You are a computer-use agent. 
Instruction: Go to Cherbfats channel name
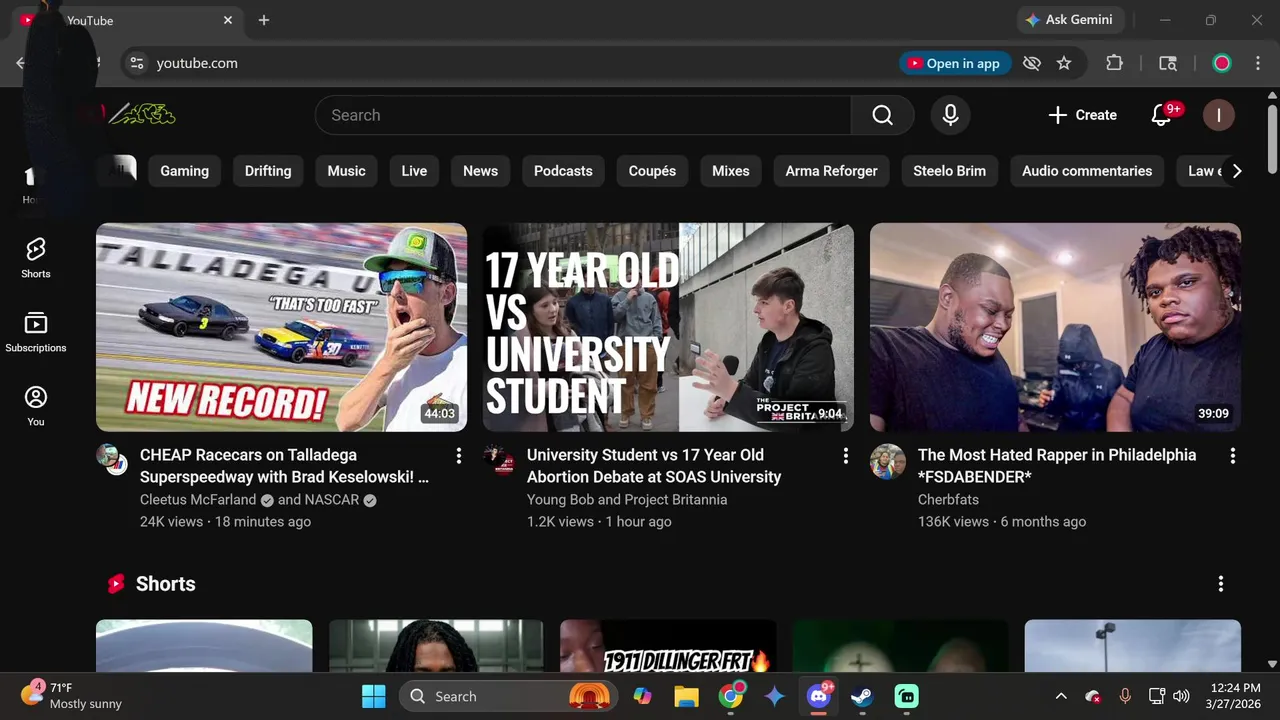(948, 500)
